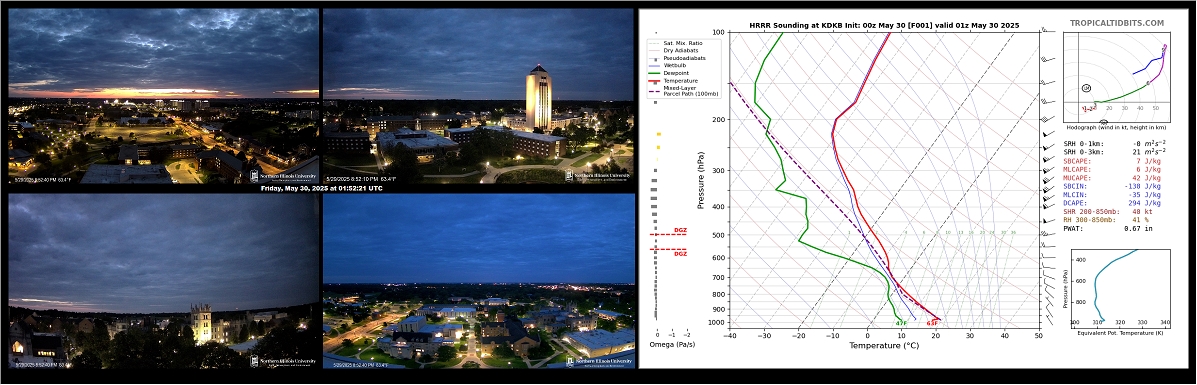Click the NIU logo on the tower webcam
Viewport: 1197px width, 385px height.
tap(599, 176)
